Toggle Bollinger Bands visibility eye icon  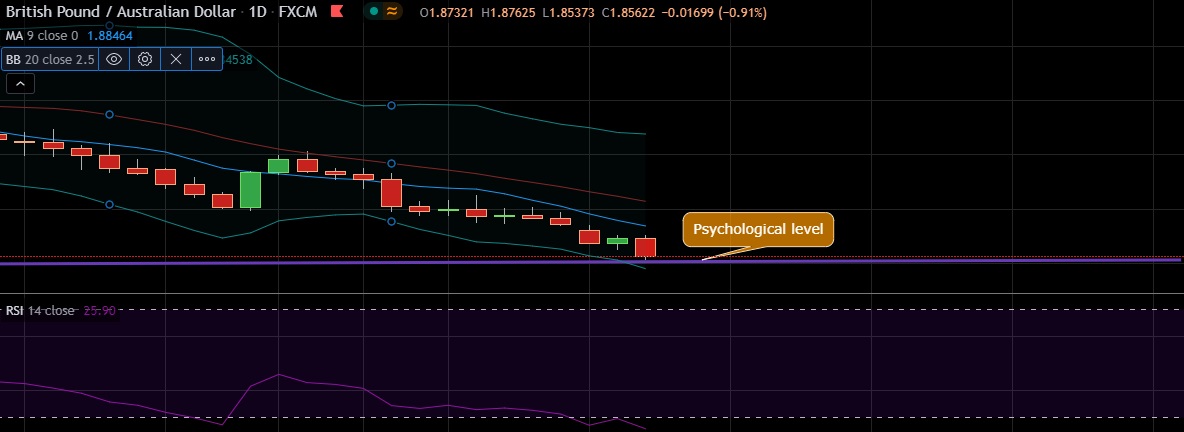114,59
